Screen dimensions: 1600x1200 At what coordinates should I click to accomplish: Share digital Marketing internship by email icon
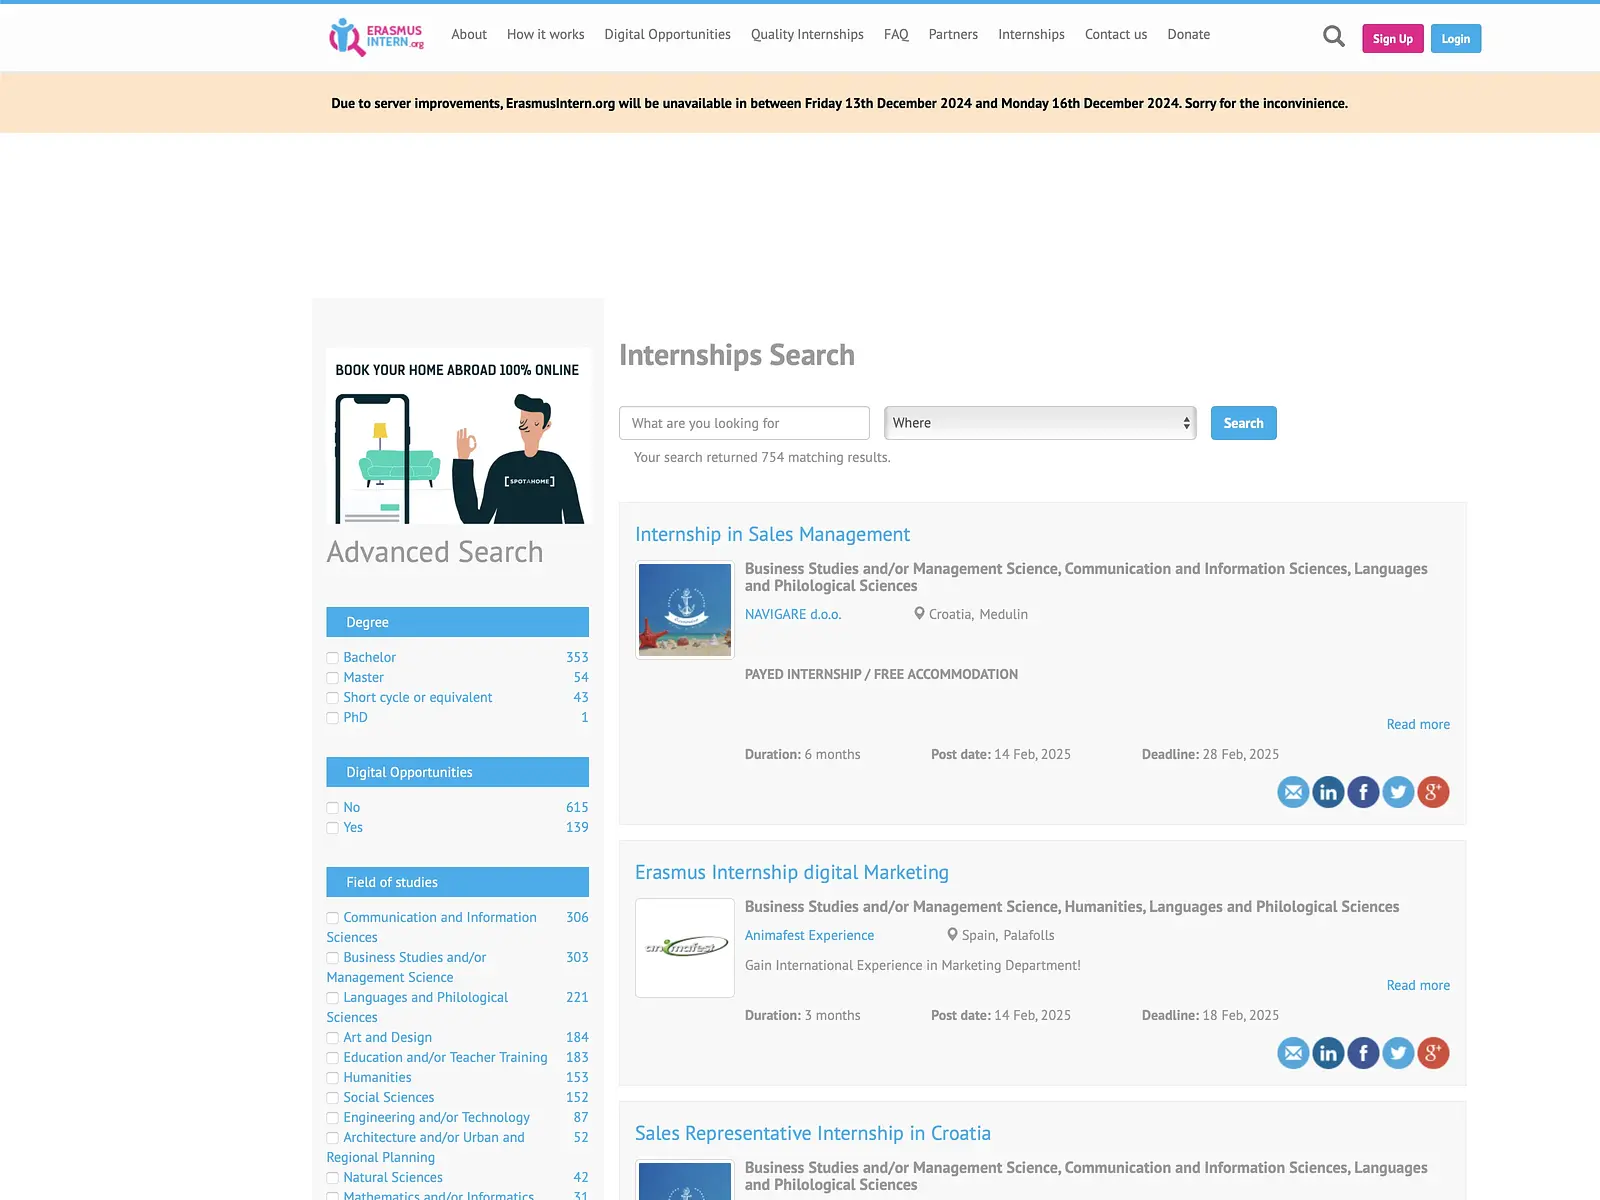click(x=1293, y=1053)
